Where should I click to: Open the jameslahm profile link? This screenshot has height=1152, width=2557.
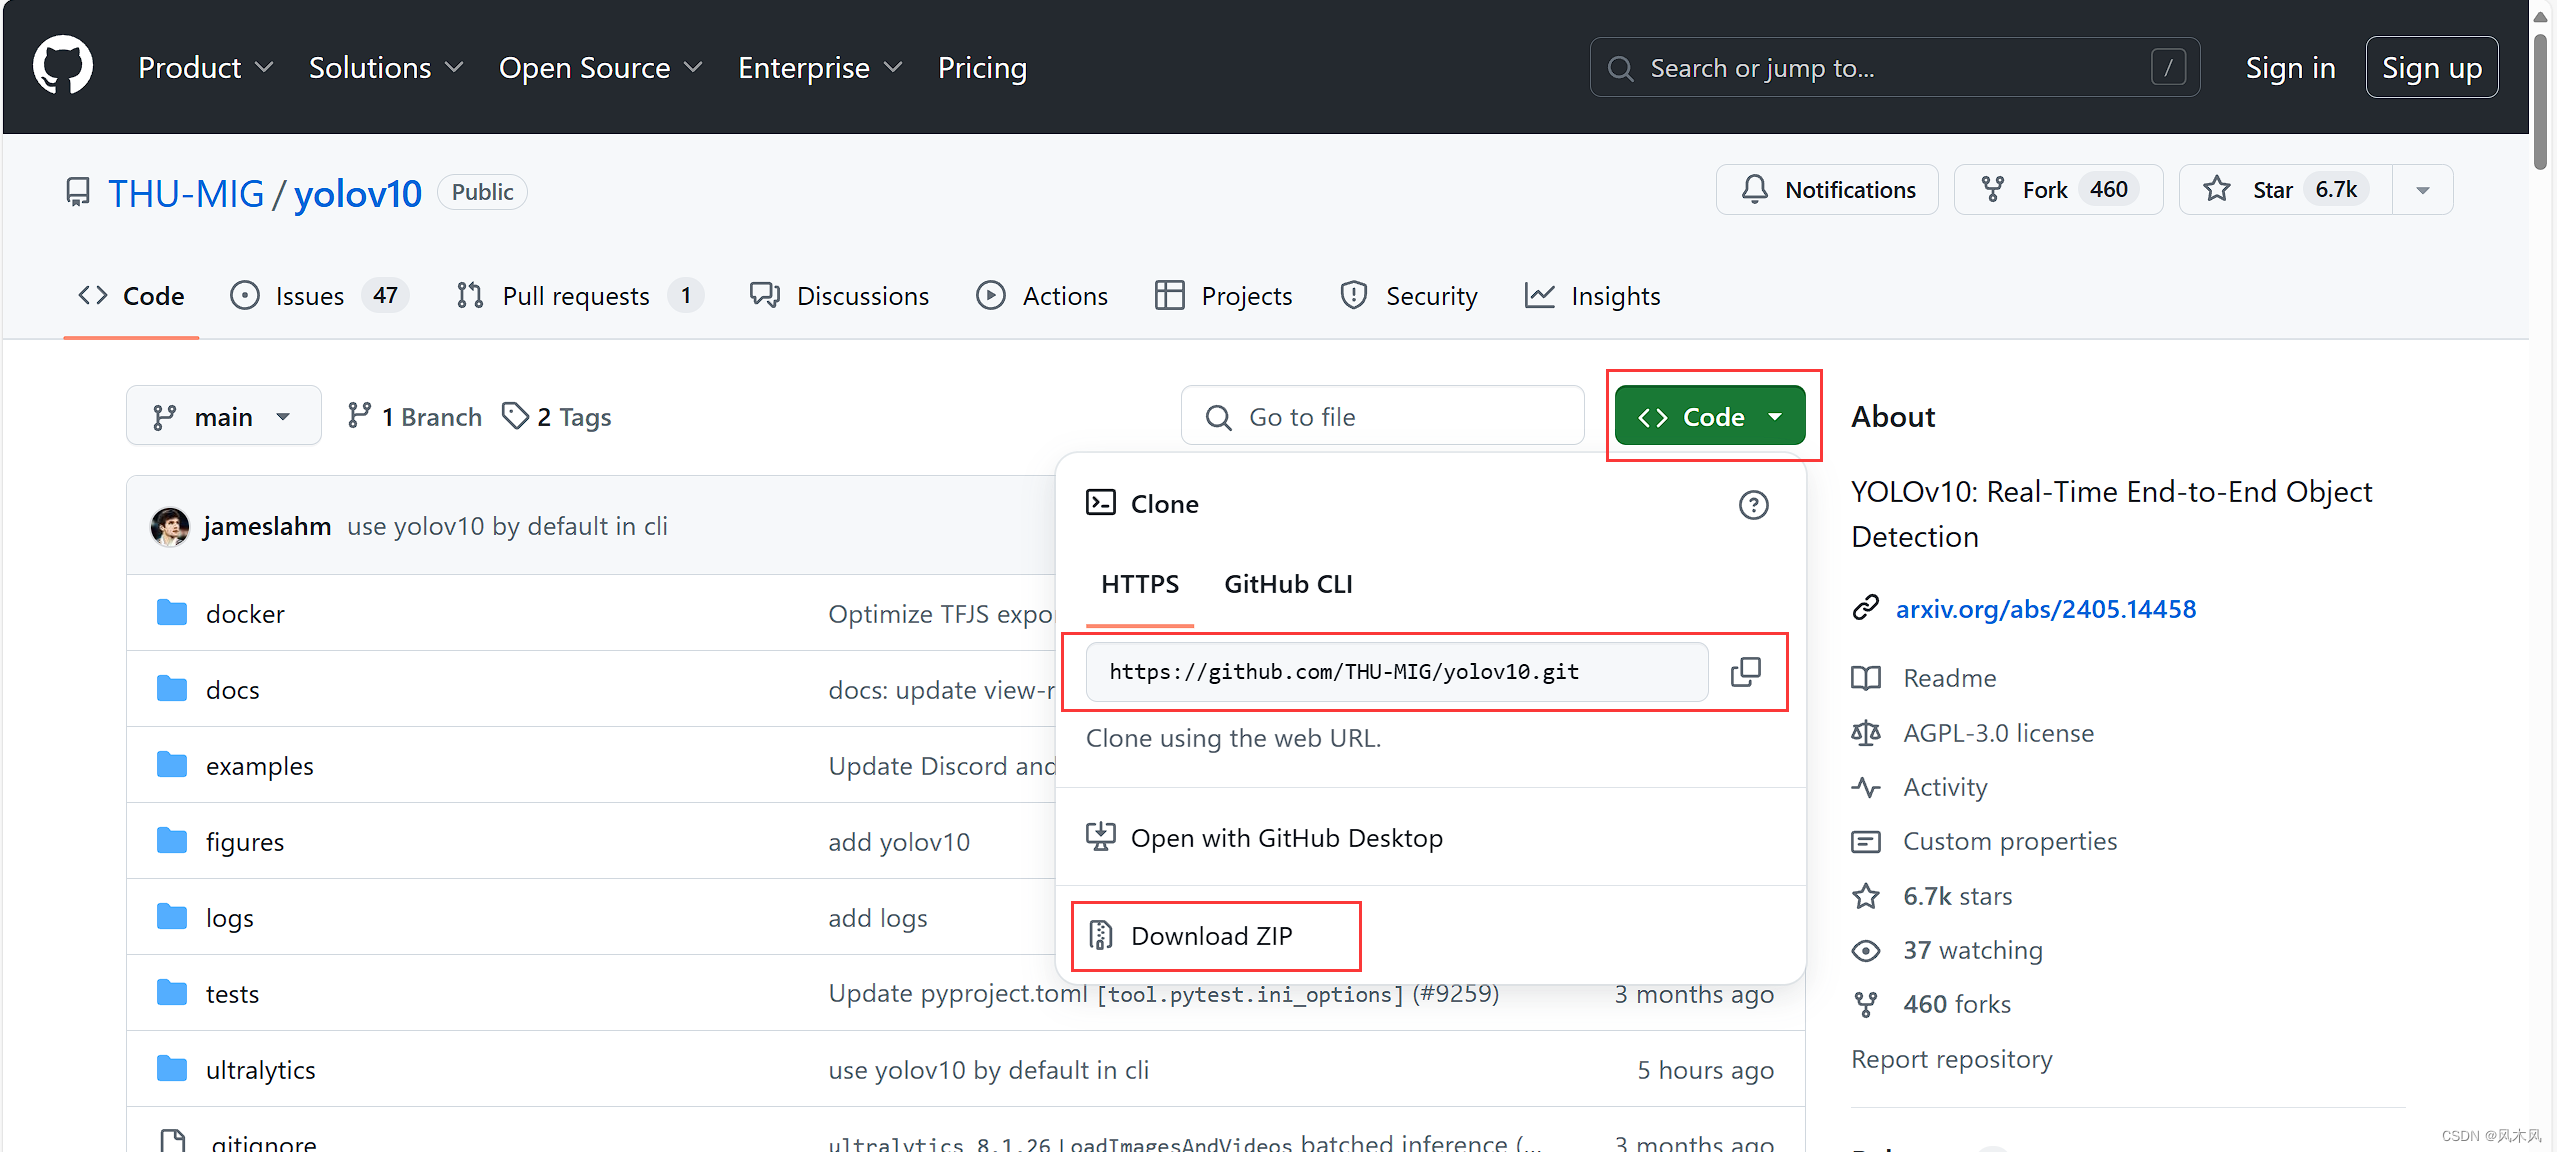click(266, 526)
